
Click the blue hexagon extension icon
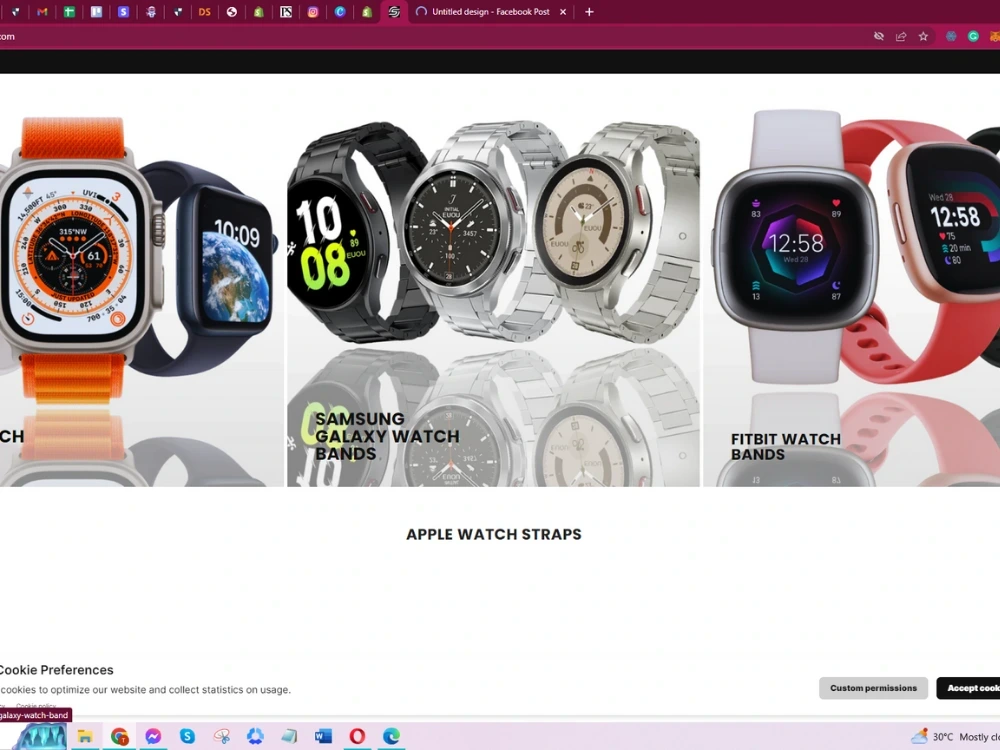point(951,36)
